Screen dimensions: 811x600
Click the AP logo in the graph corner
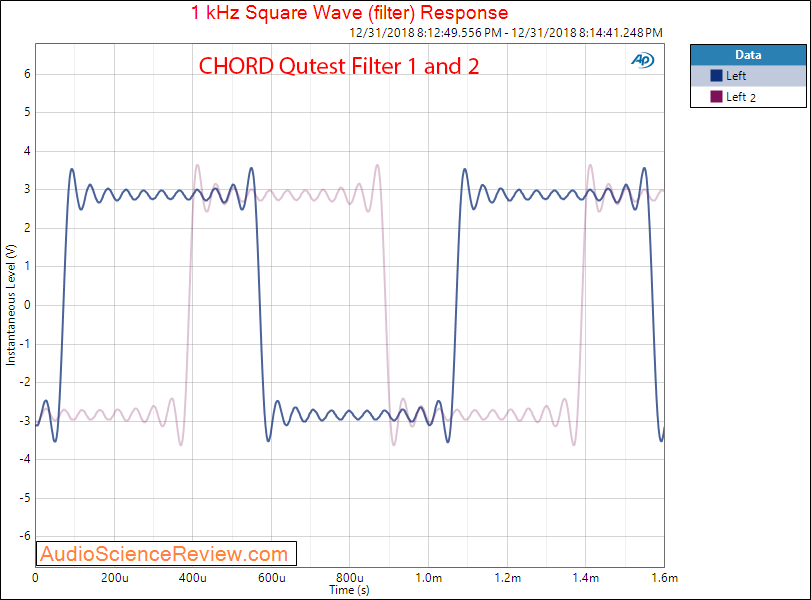(642, 61)
